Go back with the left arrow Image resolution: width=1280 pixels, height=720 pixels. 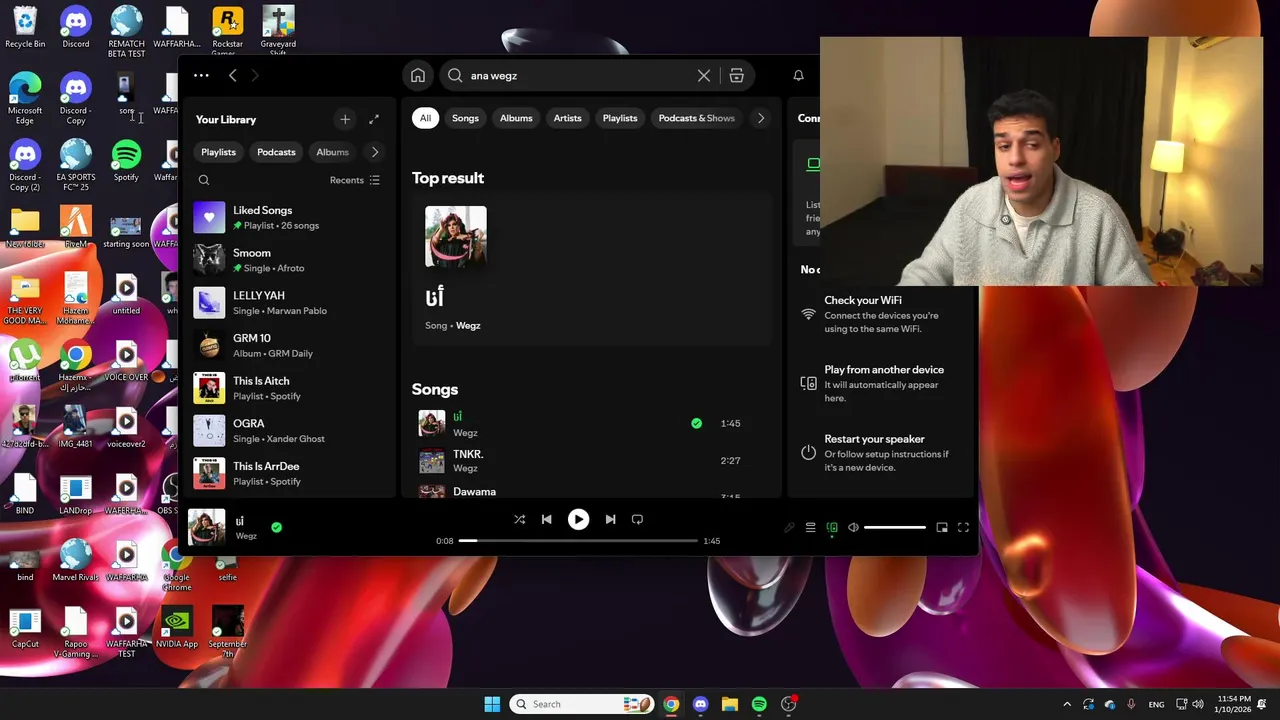click(232, 75)
